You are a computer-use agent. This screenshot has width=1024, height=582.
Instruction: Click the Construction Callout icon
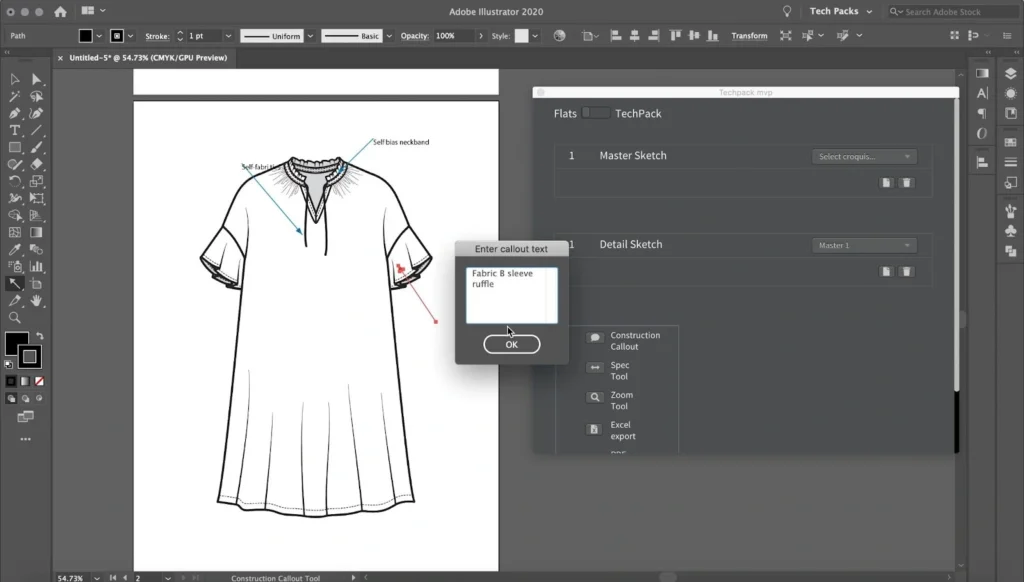pos(594,338)
